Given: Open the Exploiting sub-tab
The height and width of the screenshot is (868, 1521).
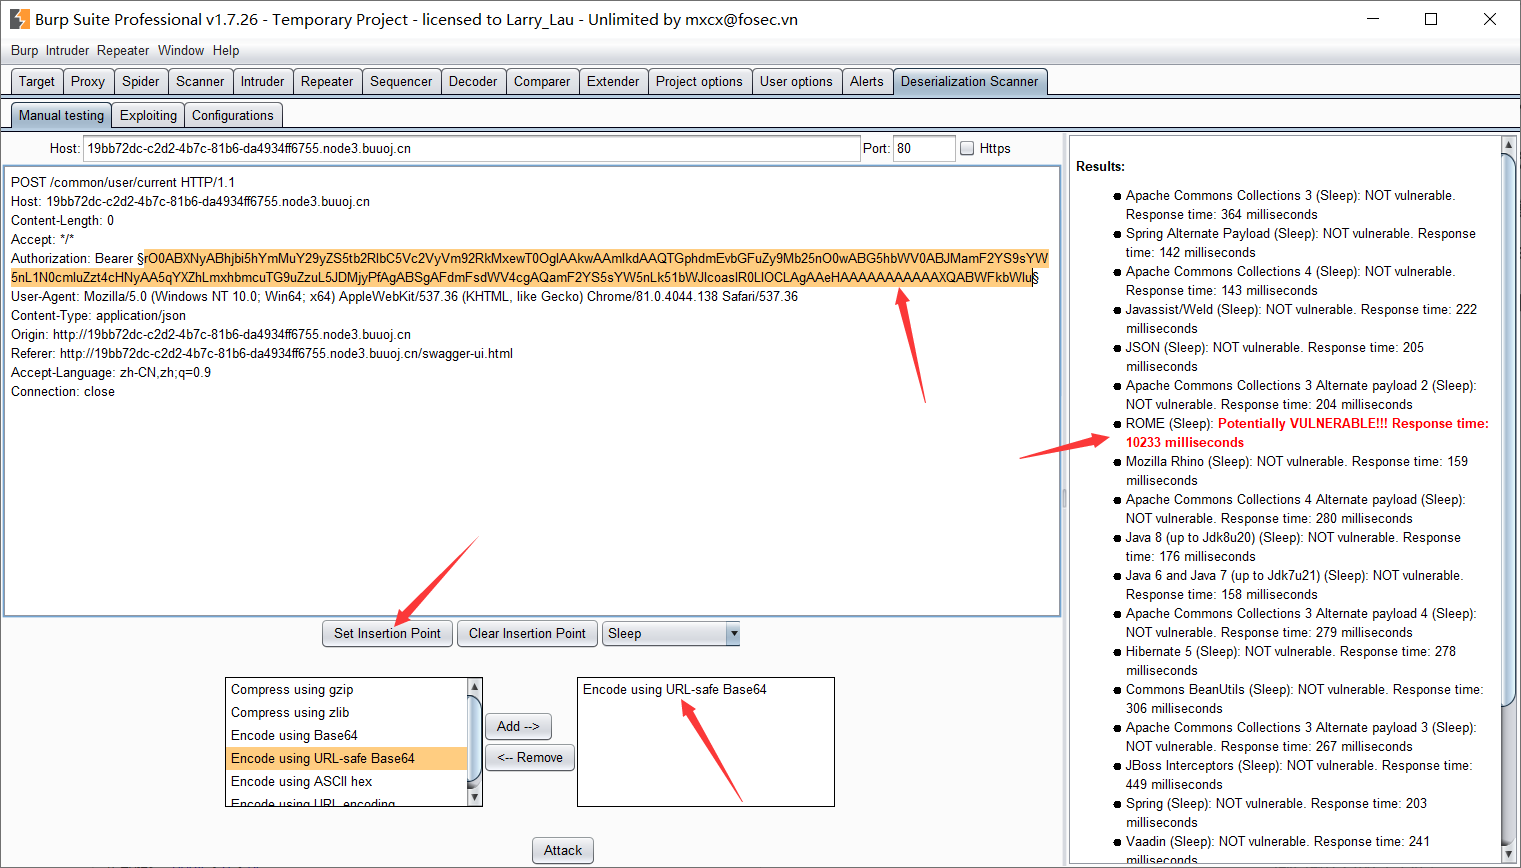Looking at the screenshot, I should 148,116.
